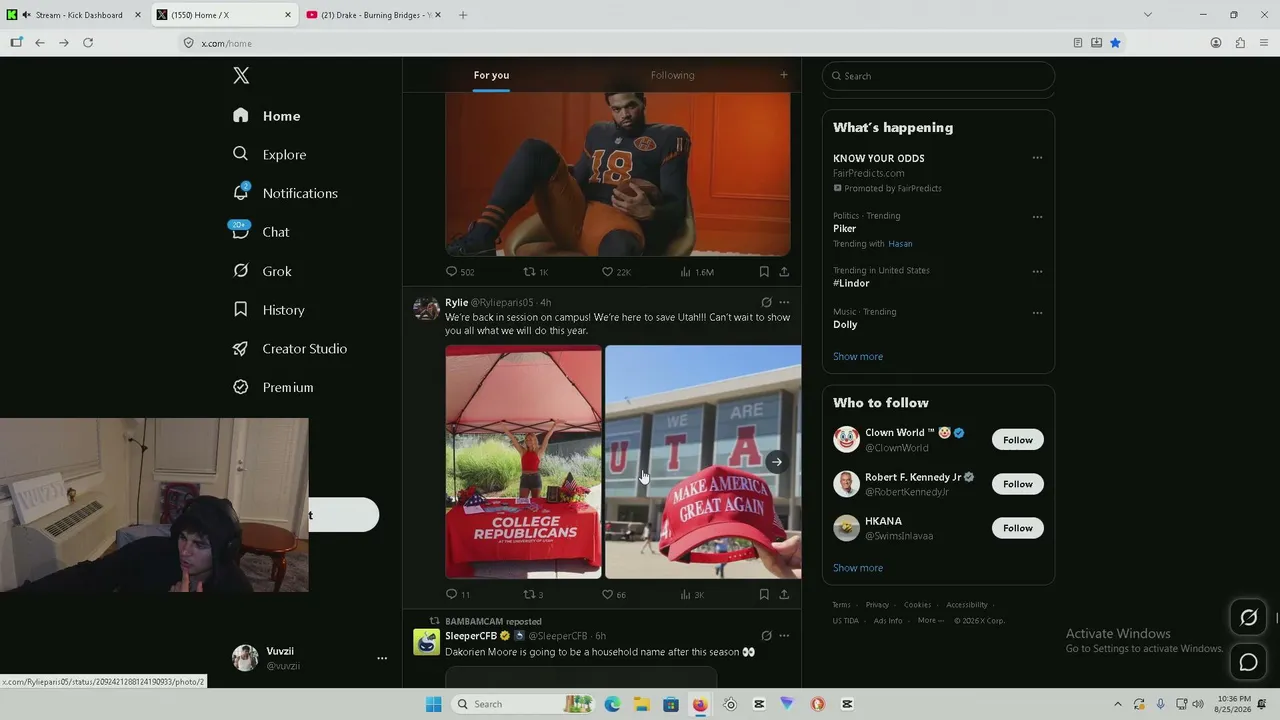Click the X logo in the sidebar
This screenshot has height=720, width=1280.
pos(241,76)
